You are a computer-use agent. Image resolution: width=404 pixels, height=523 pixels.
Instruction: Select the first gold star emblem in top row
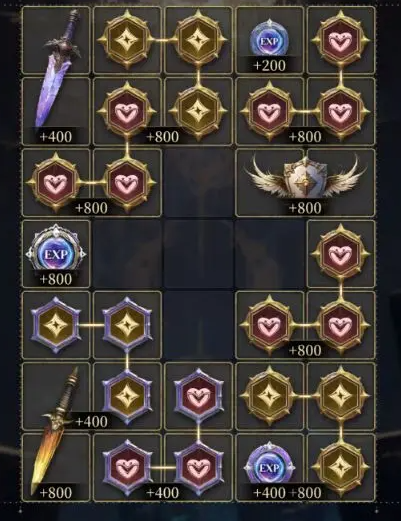(x=127, y=40)
